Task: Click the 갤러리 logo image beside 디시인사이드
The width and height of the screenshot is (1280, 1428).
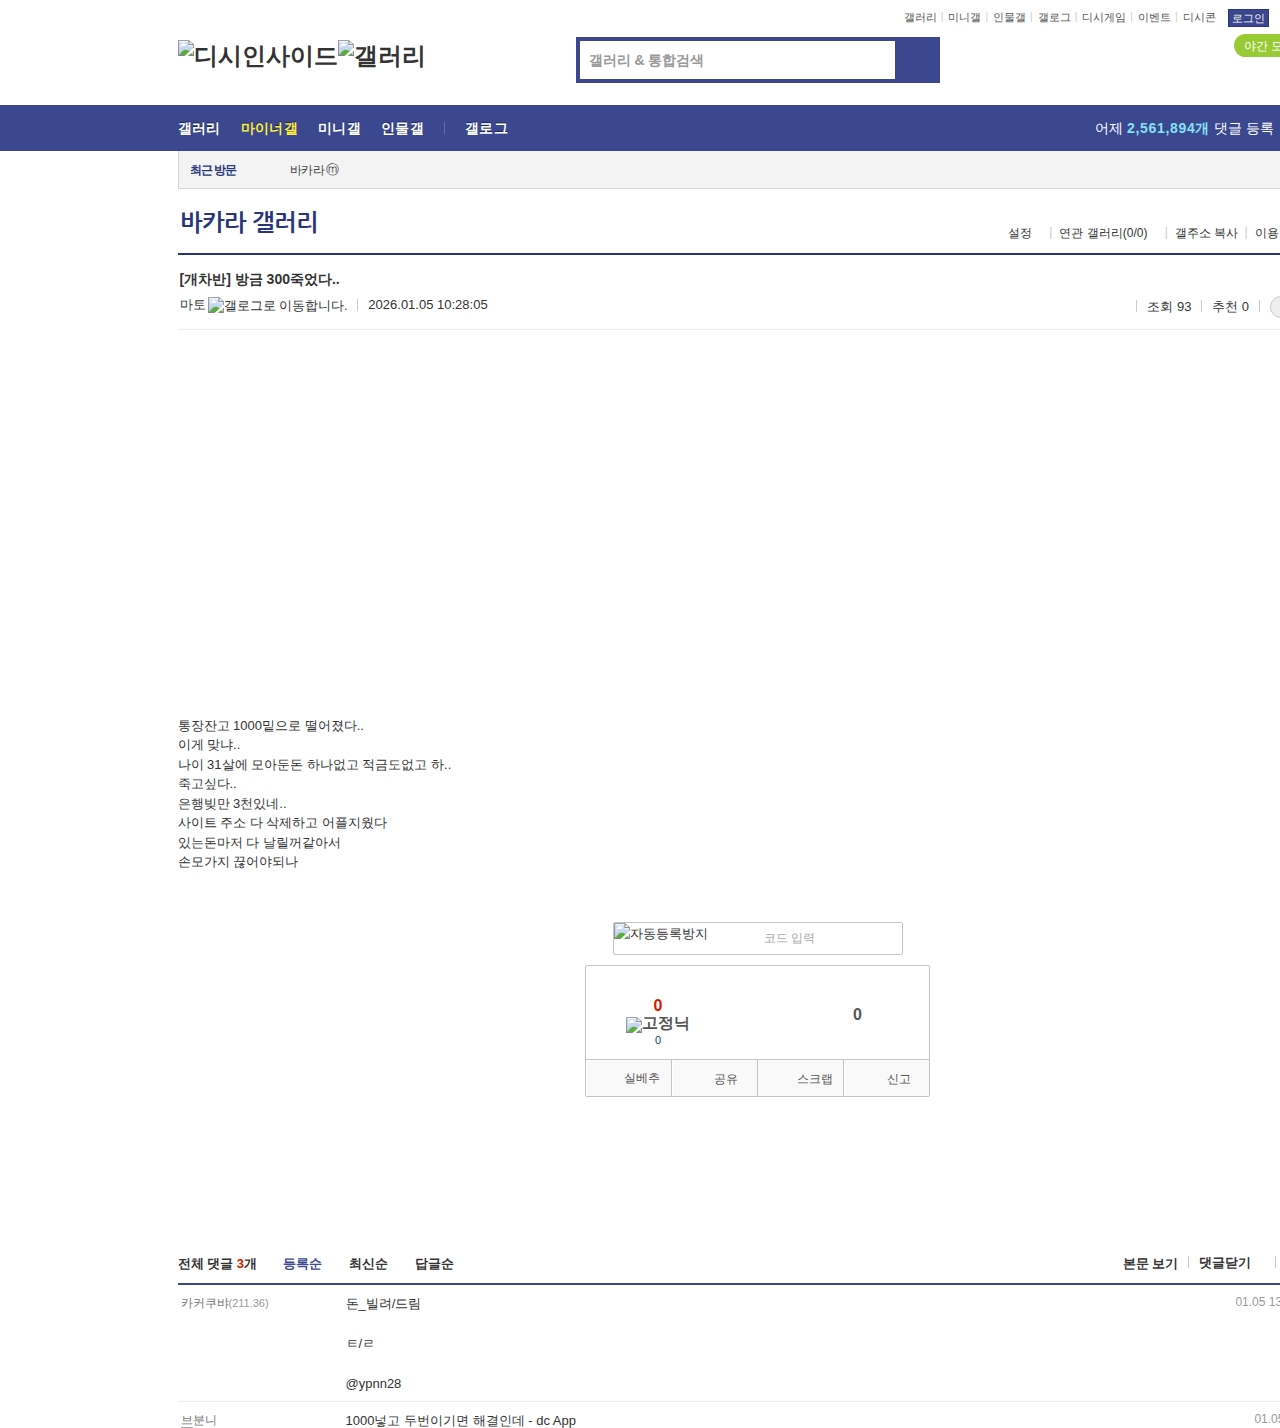Action: [381, 55]
